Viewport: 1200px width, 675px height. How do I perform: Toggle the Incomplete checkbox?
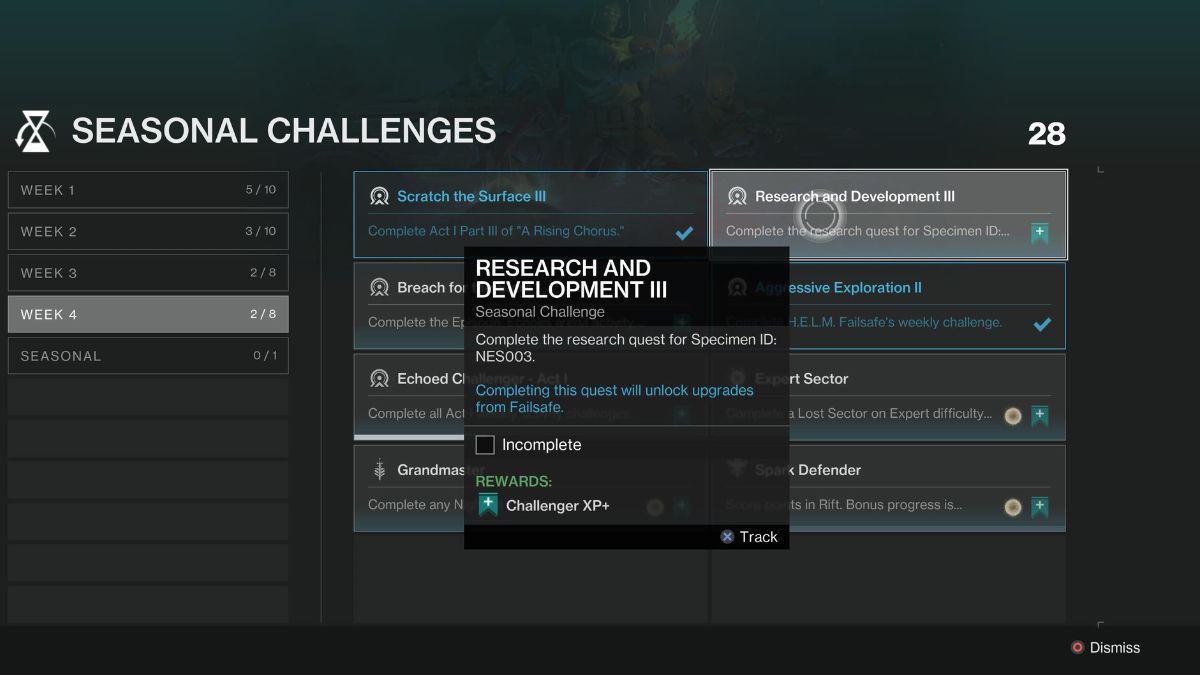[x=487, y=444]
